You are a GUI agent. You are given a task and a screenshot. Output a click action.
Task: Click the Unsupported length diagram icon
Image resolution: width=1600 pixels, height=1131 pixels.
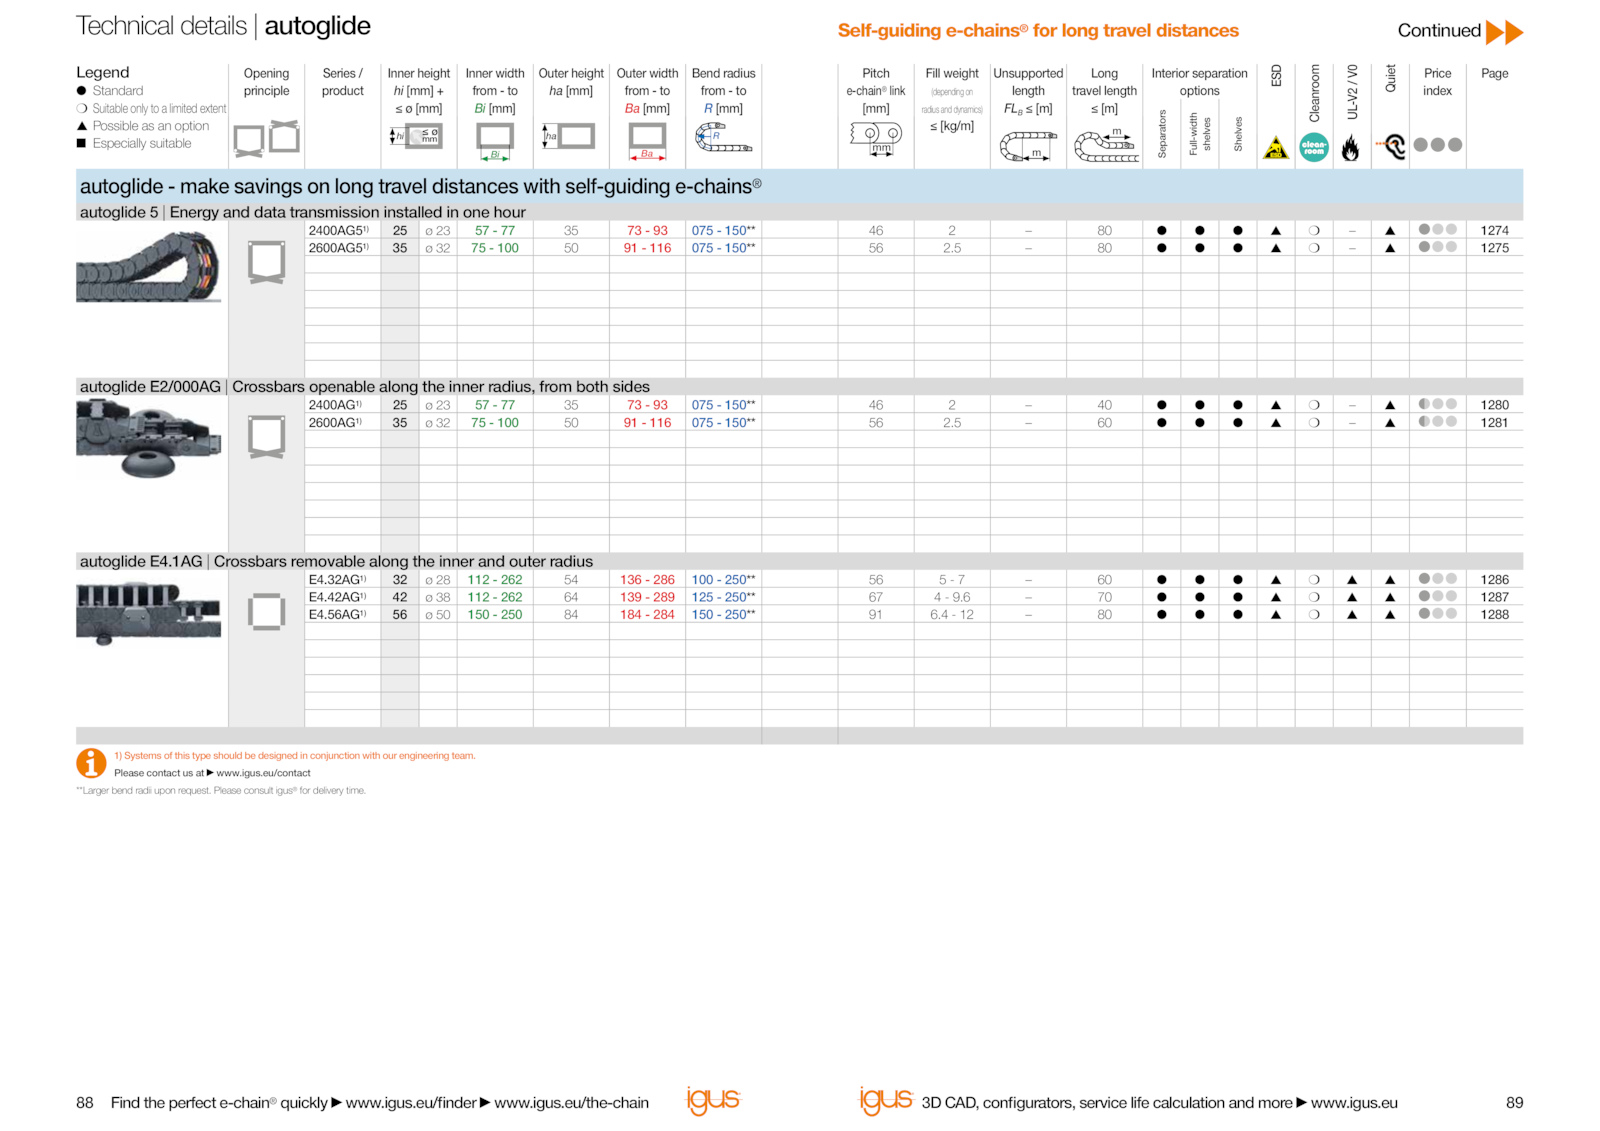click(1027, 147)
